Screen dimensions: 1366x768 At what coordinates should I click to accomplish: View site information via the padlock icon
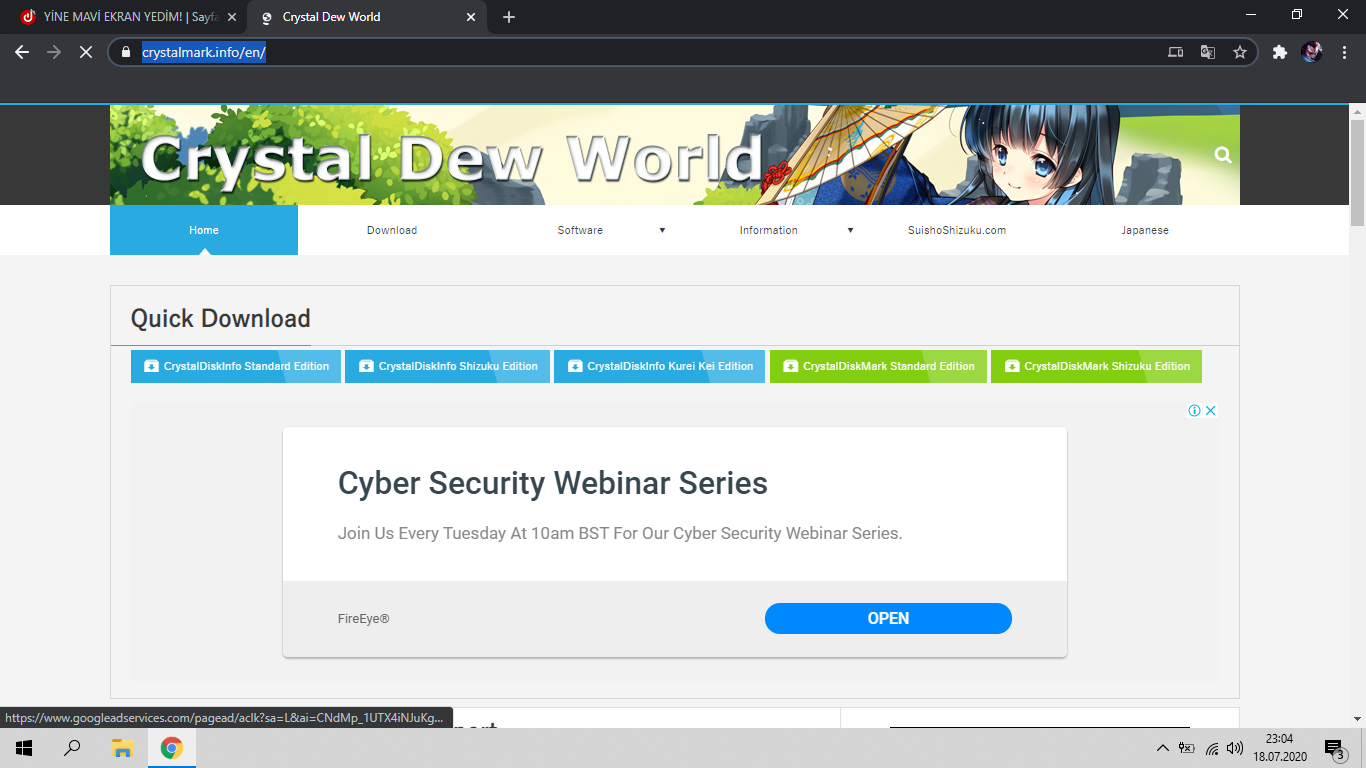coord(126,52)
